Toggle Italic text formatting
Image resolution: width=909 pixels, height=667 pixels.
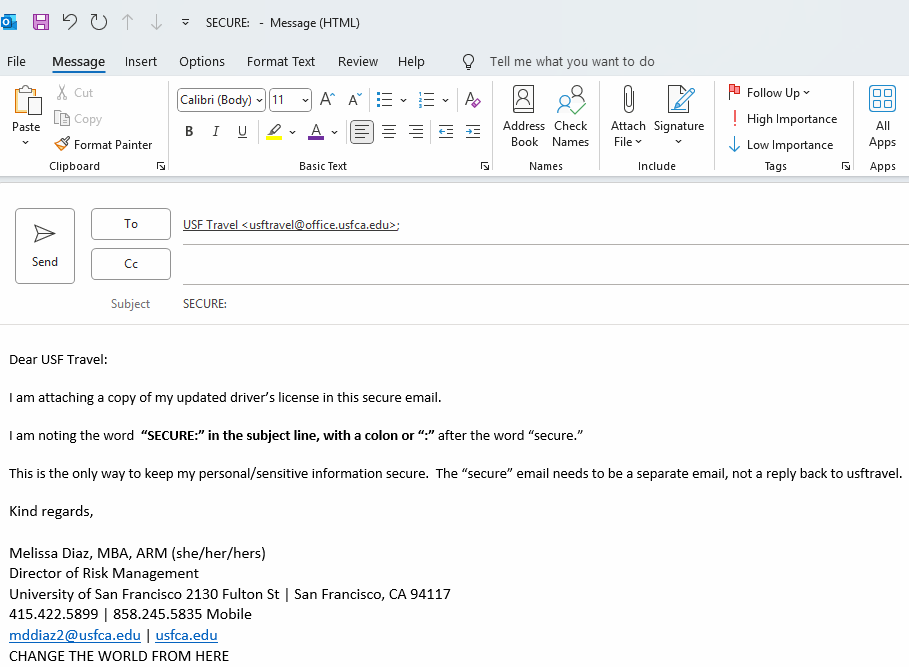(215, 132)
